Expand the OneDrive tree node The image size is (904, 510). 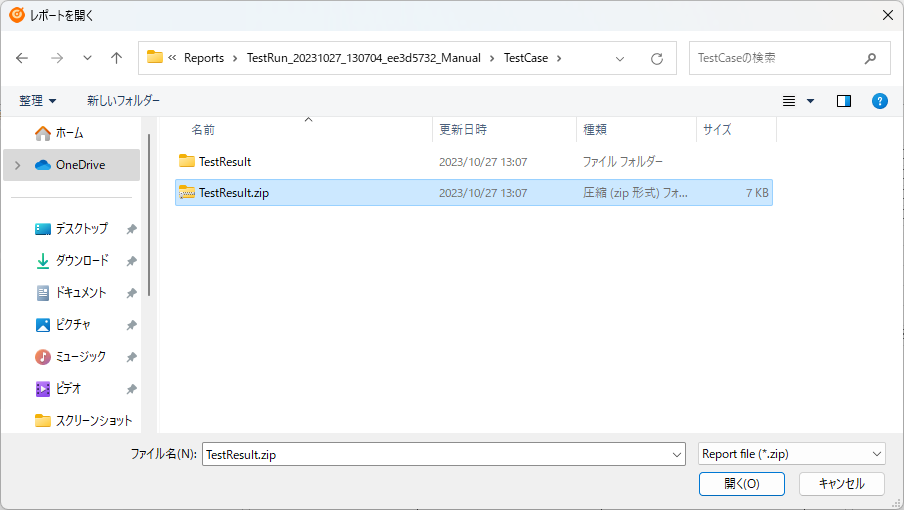point(17,165)
